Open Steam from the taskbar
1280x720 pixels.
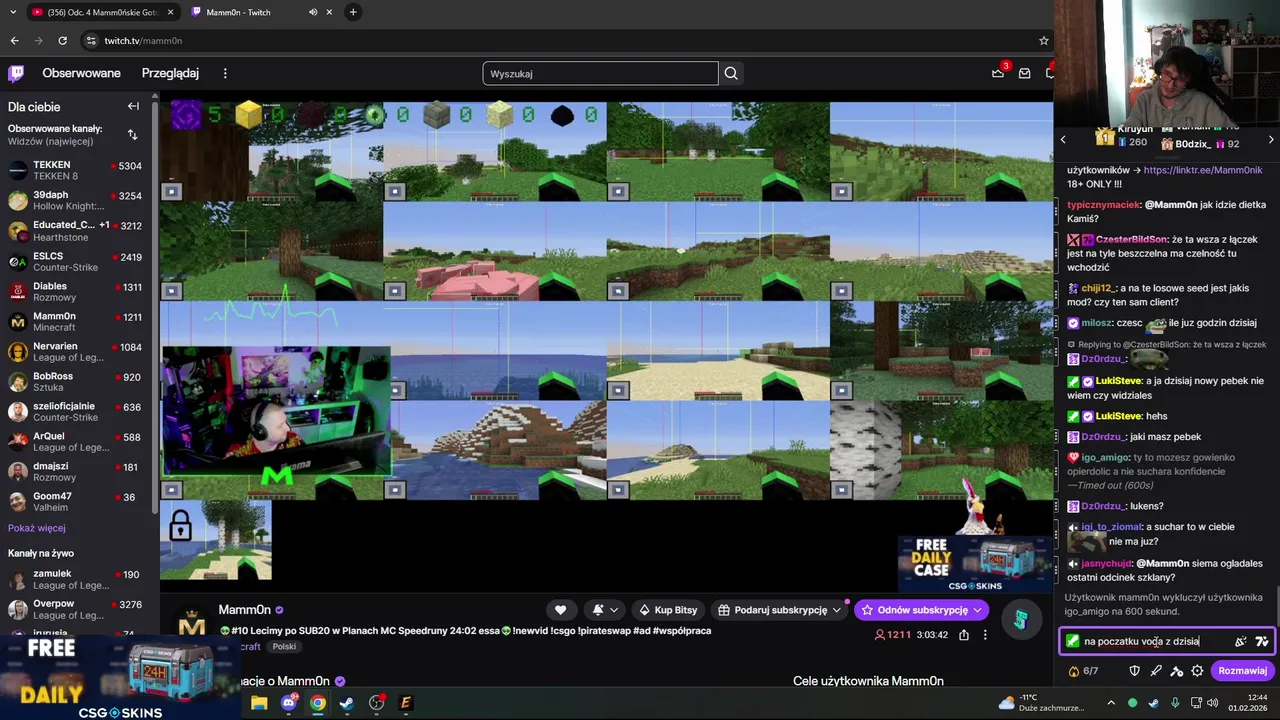click(346, 703)
